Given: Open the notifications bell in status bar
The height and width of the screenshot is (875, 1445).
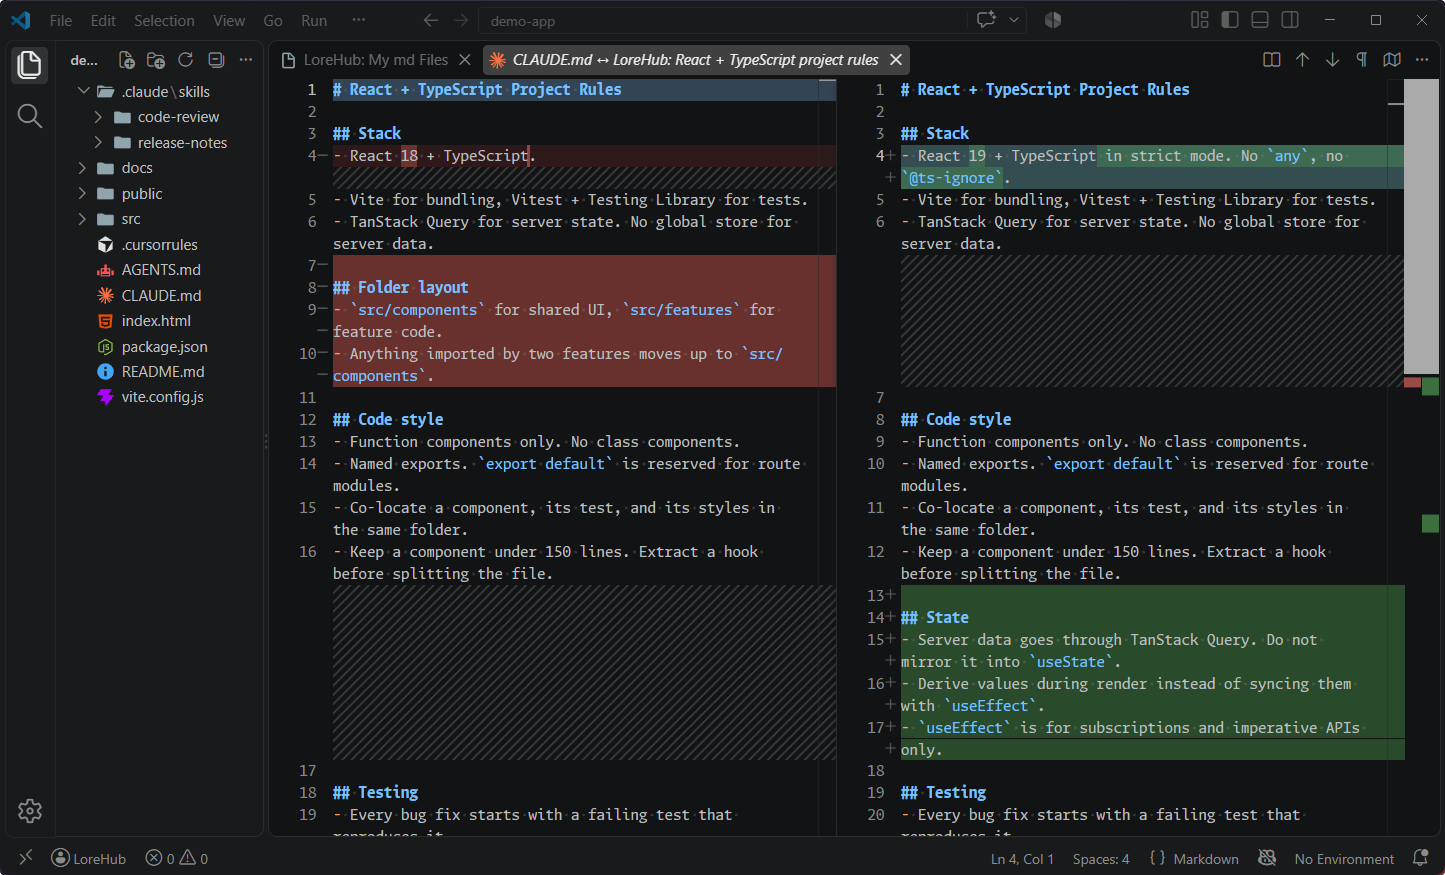Looking at the screenshot, I should 1420,858.
